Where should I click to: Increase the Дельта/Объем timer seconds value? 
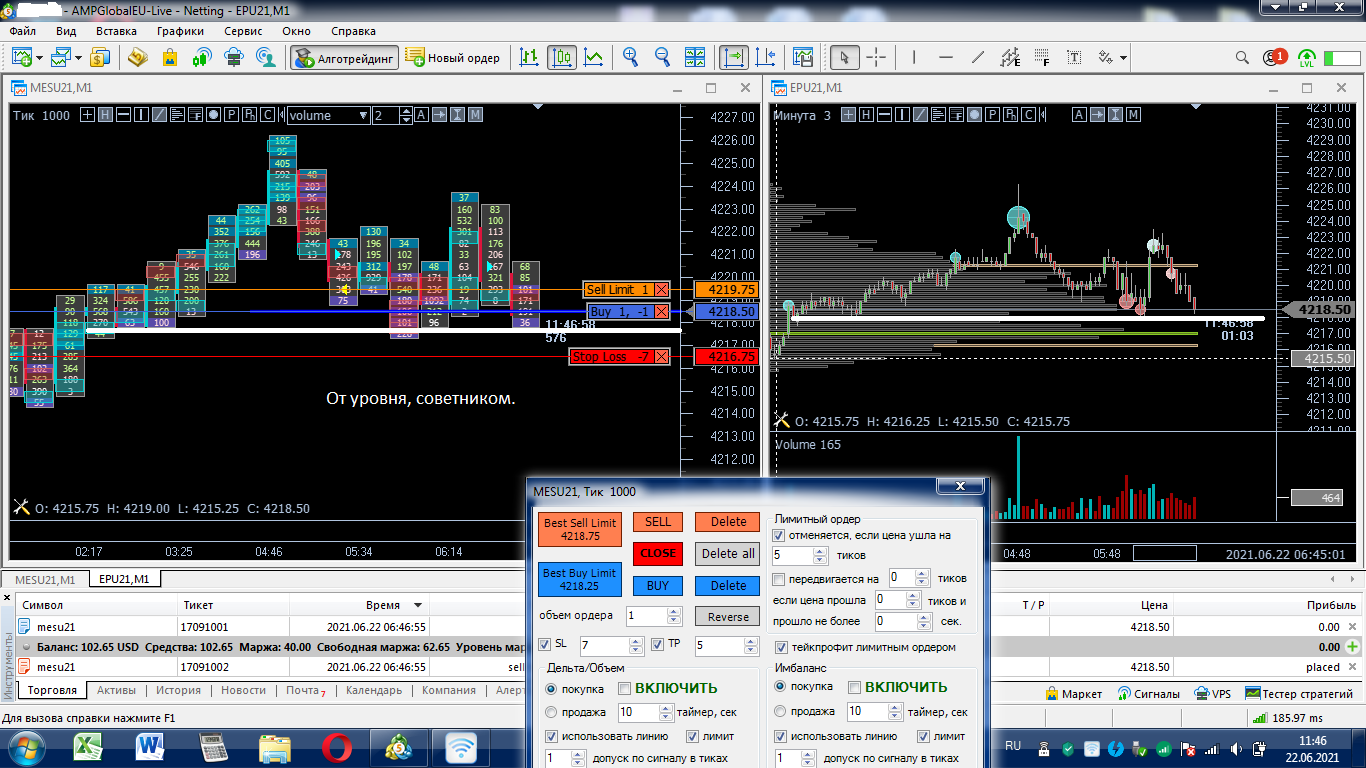pyautogui.click(x=667, y=708)
